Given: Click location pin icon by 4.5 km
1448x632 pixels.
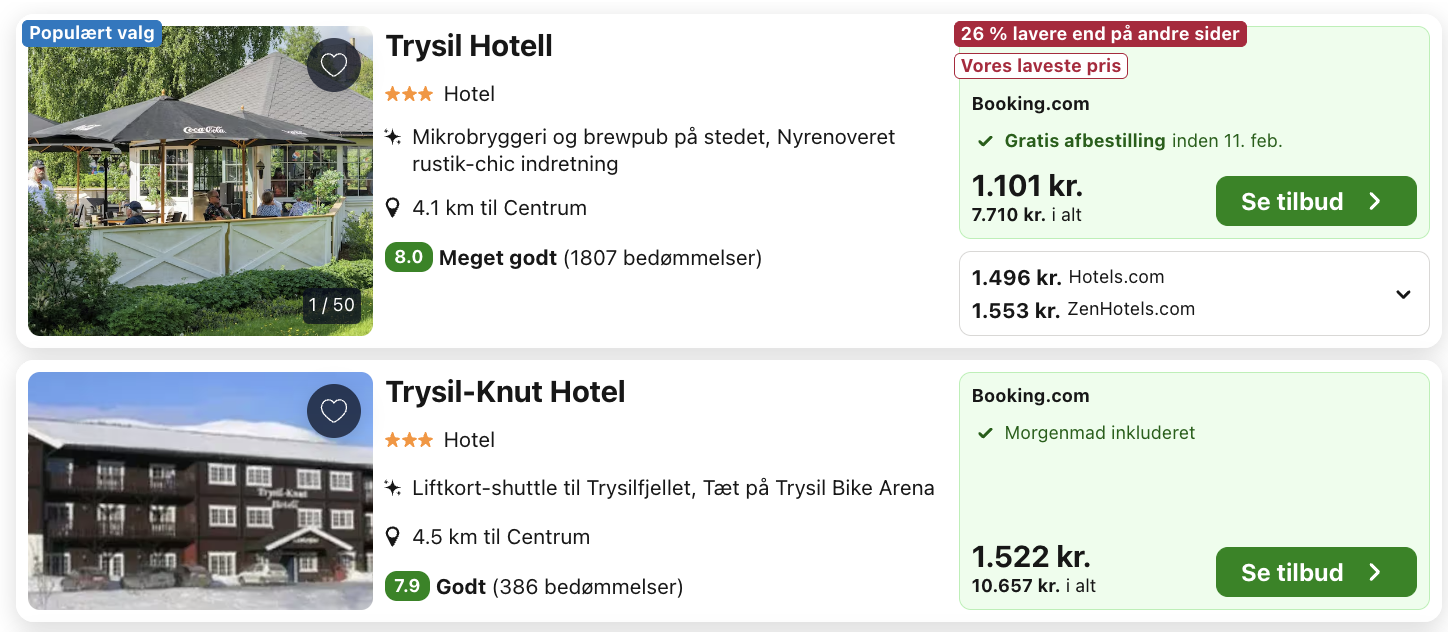Looking at the screenshot, I should coord(394,537).
